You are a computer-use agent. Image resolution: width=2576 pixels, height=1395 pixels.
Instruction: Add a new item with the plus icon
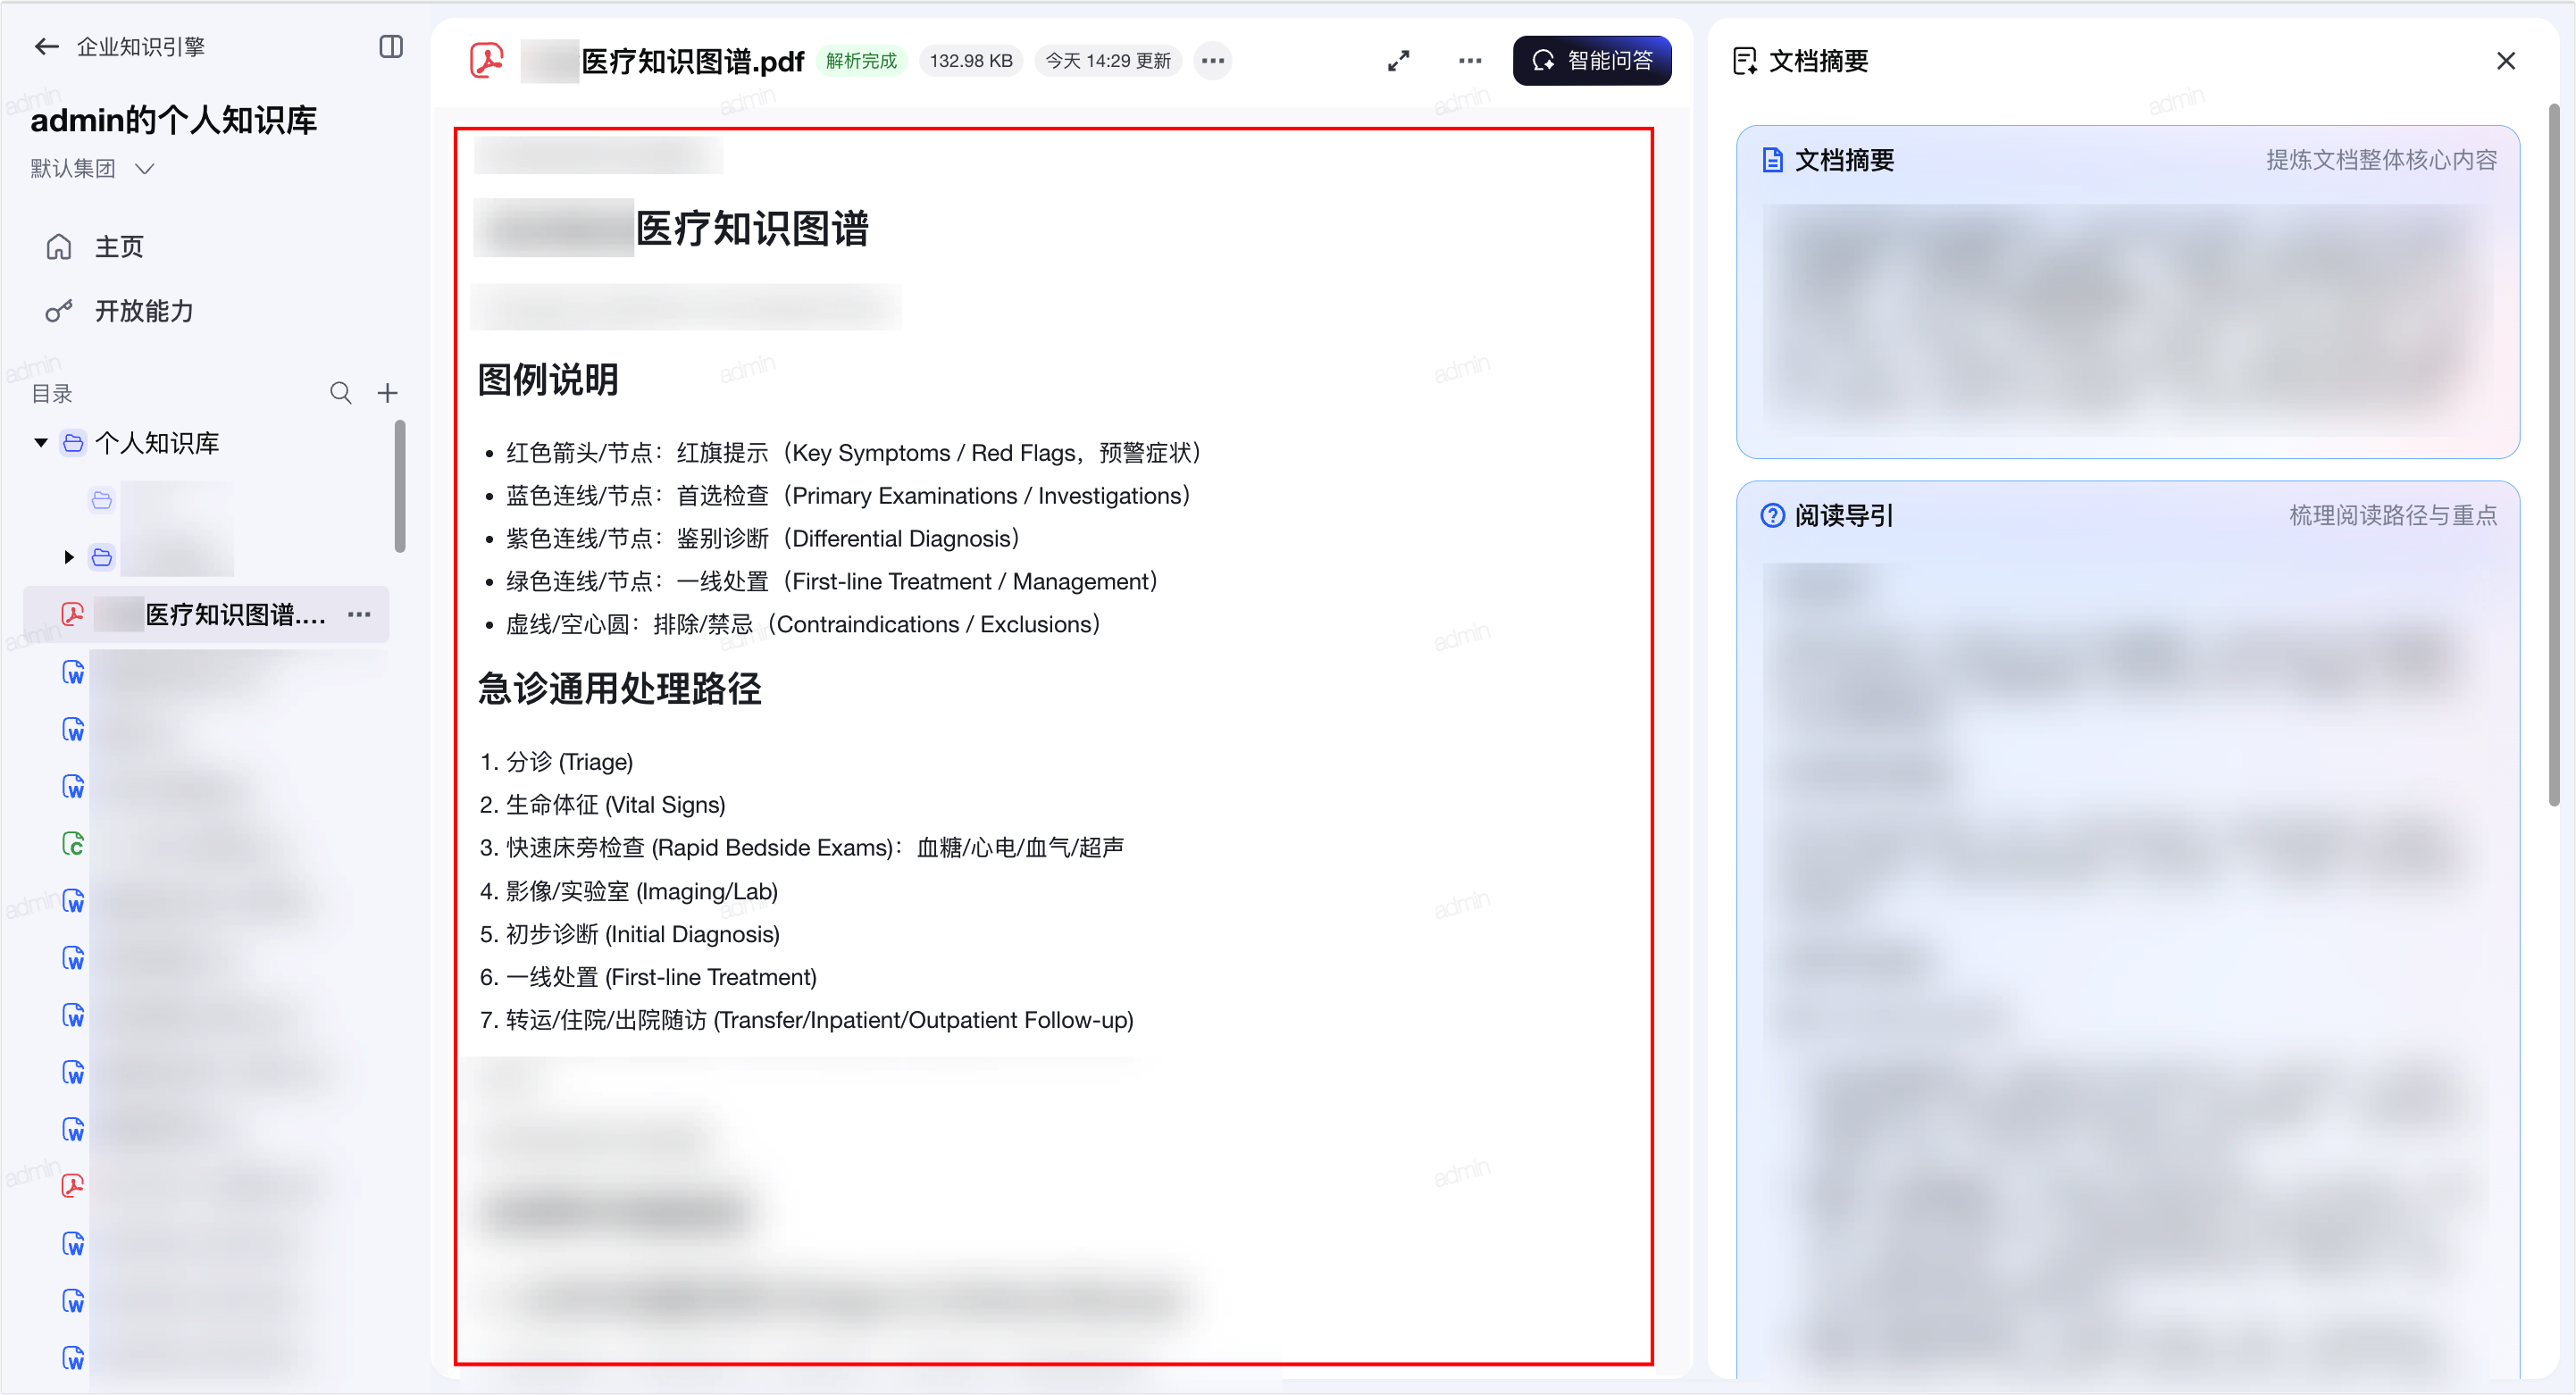tap(388, 393)
